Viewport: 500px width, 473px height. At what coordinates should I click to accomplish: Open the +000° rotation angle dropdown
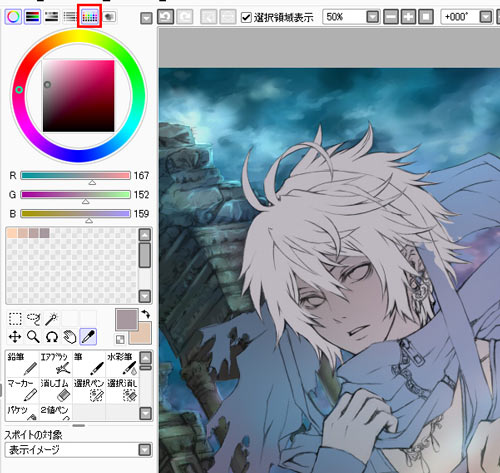486,17
